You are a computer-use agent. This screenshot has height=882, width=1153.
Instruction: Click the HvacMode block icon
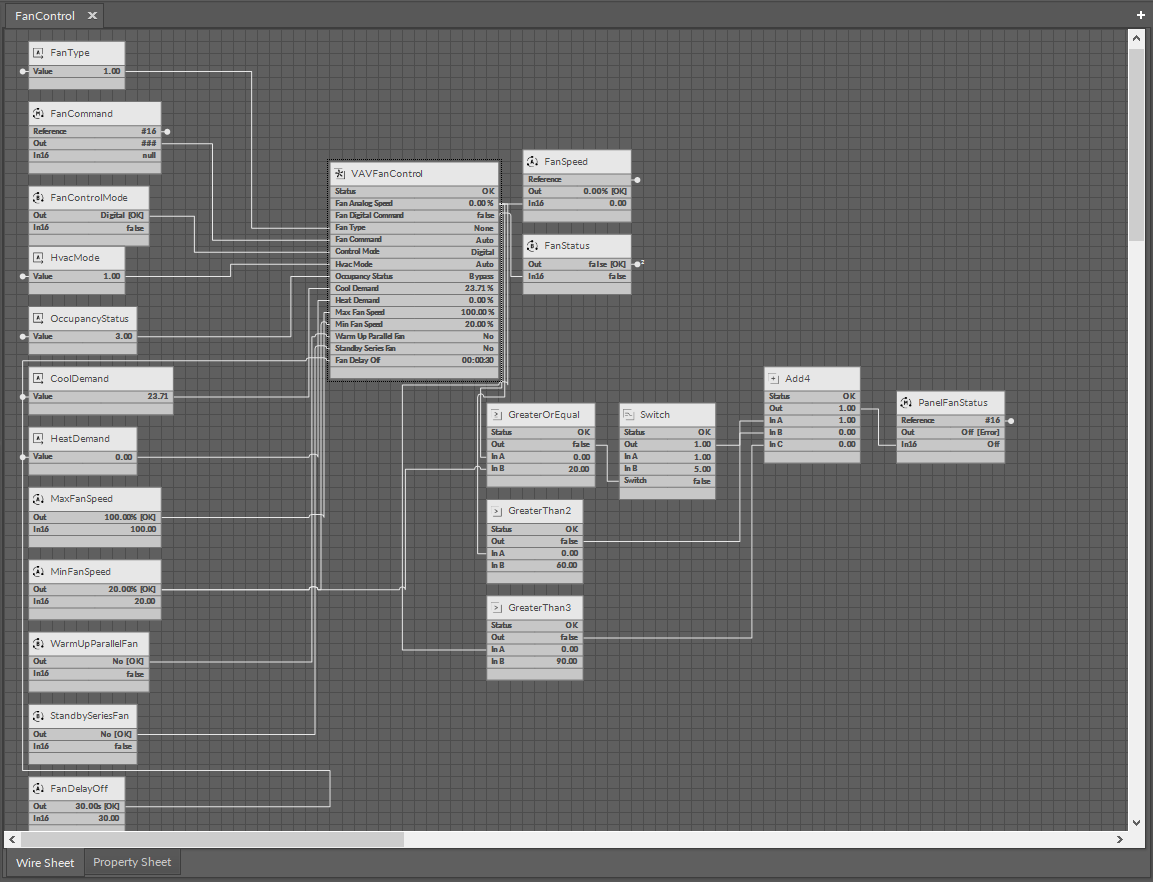coord(39,258)
